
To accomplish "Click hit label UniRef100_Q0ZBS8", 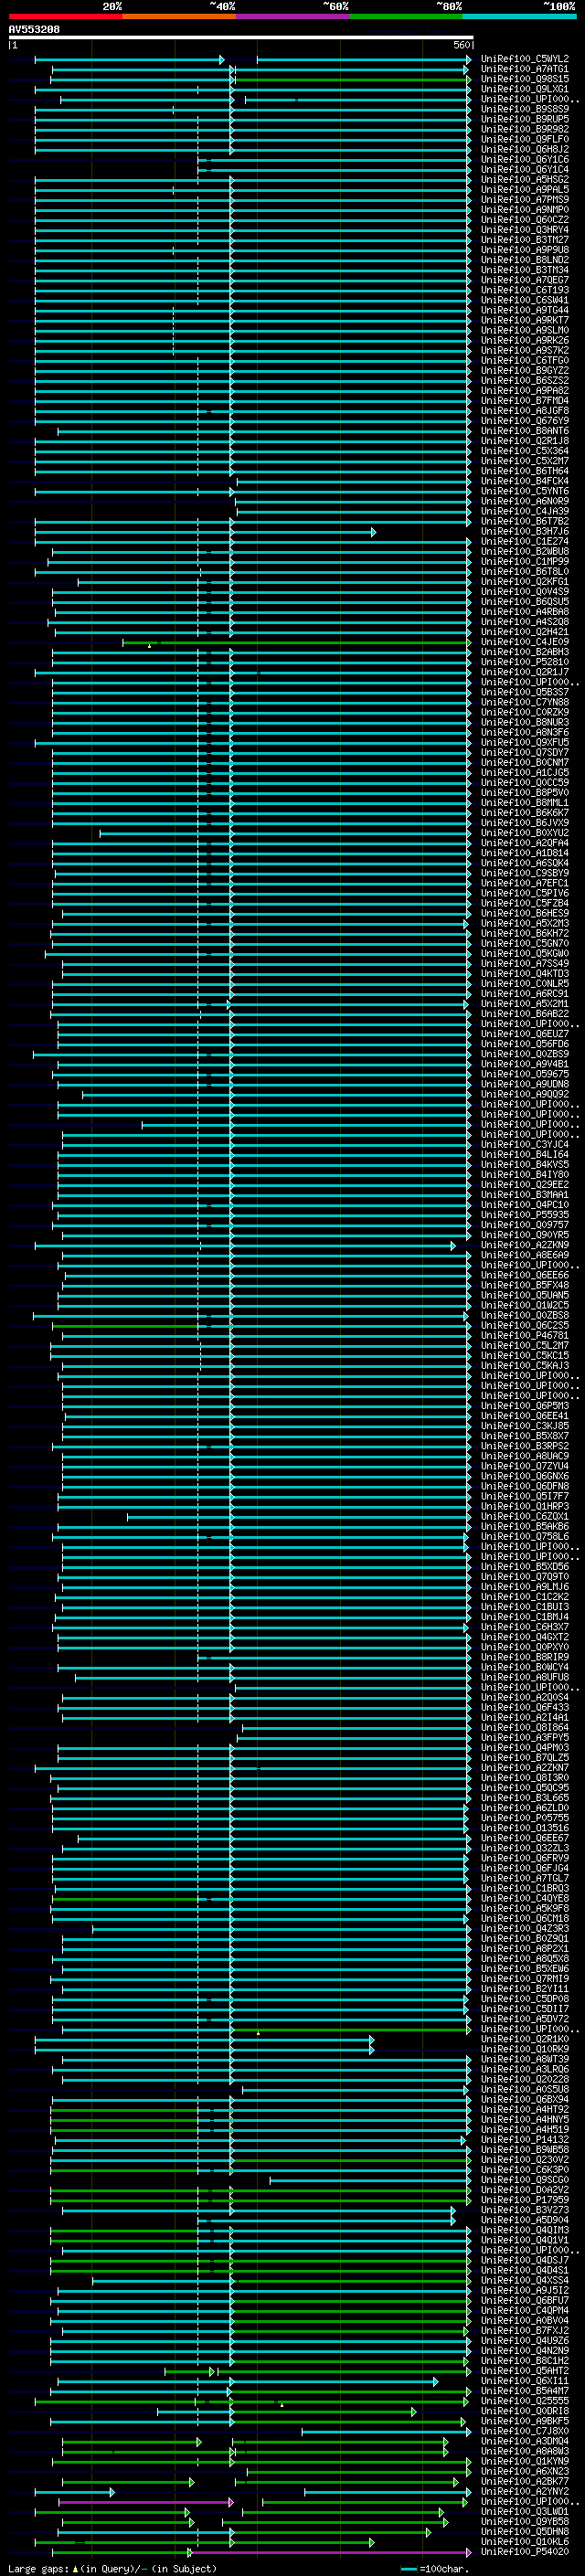I will coord(525,1315).
